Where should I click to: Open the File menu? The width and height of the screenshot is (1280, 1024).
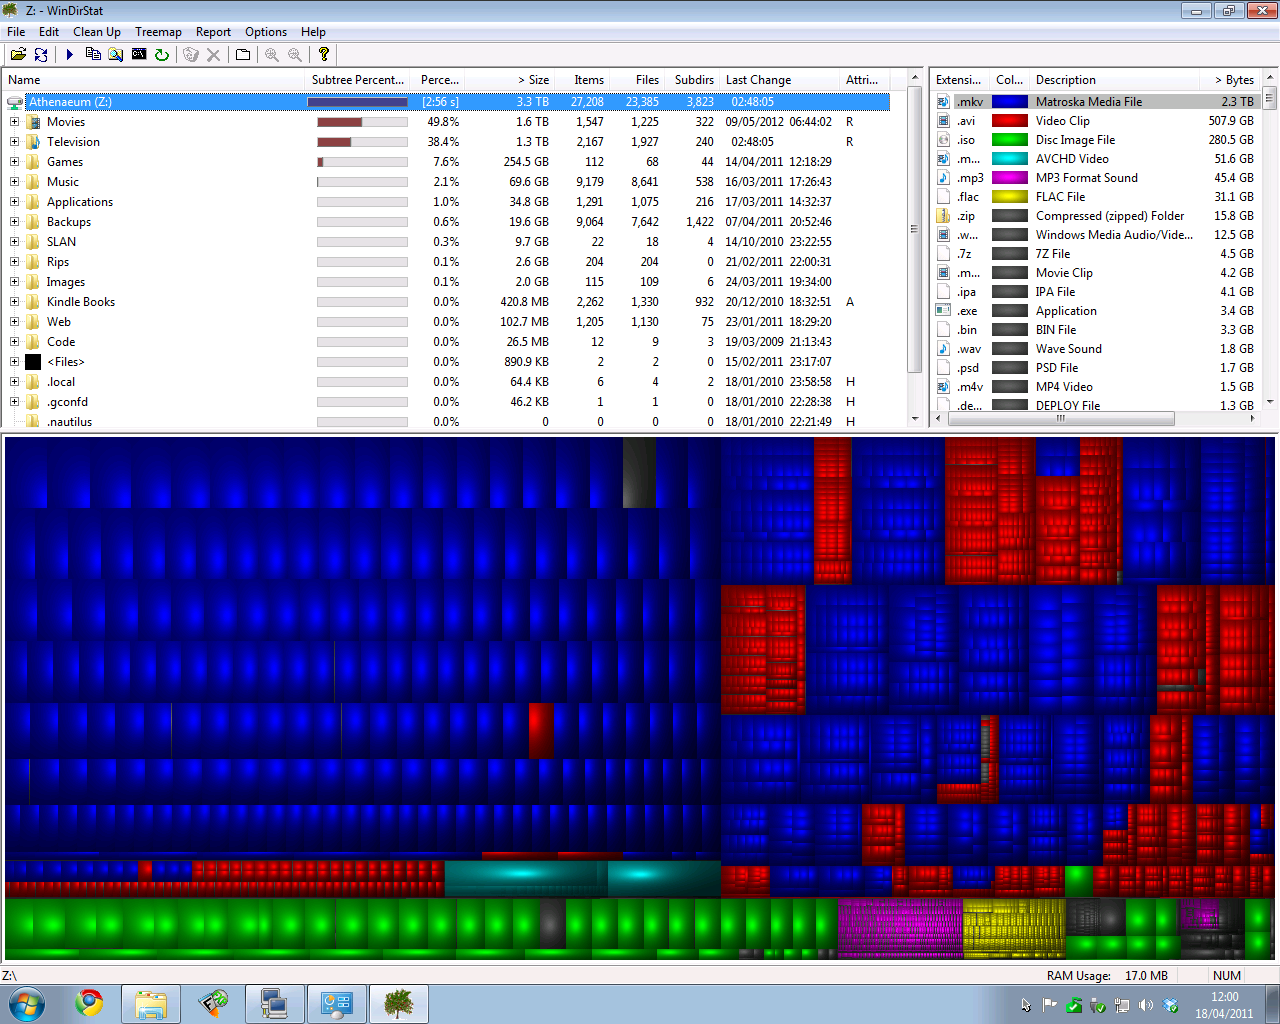(x=16, y=32)
